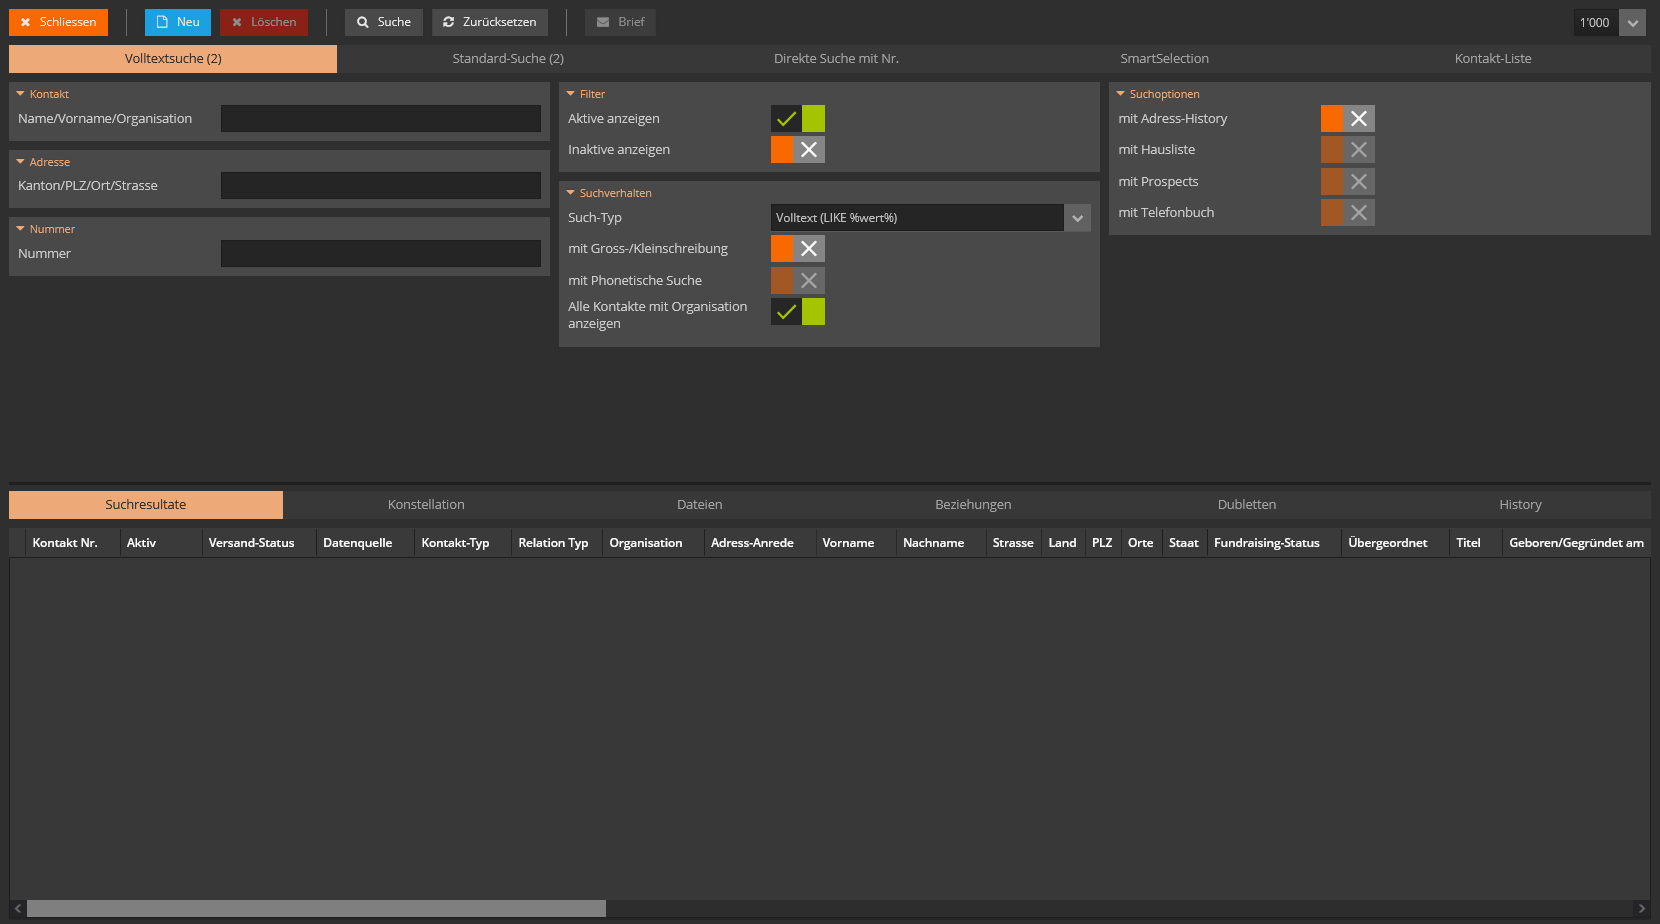Click the envelope icon on the Brief button
The width and height of the screenshot is (1660, 924).
tap(601, 22)
